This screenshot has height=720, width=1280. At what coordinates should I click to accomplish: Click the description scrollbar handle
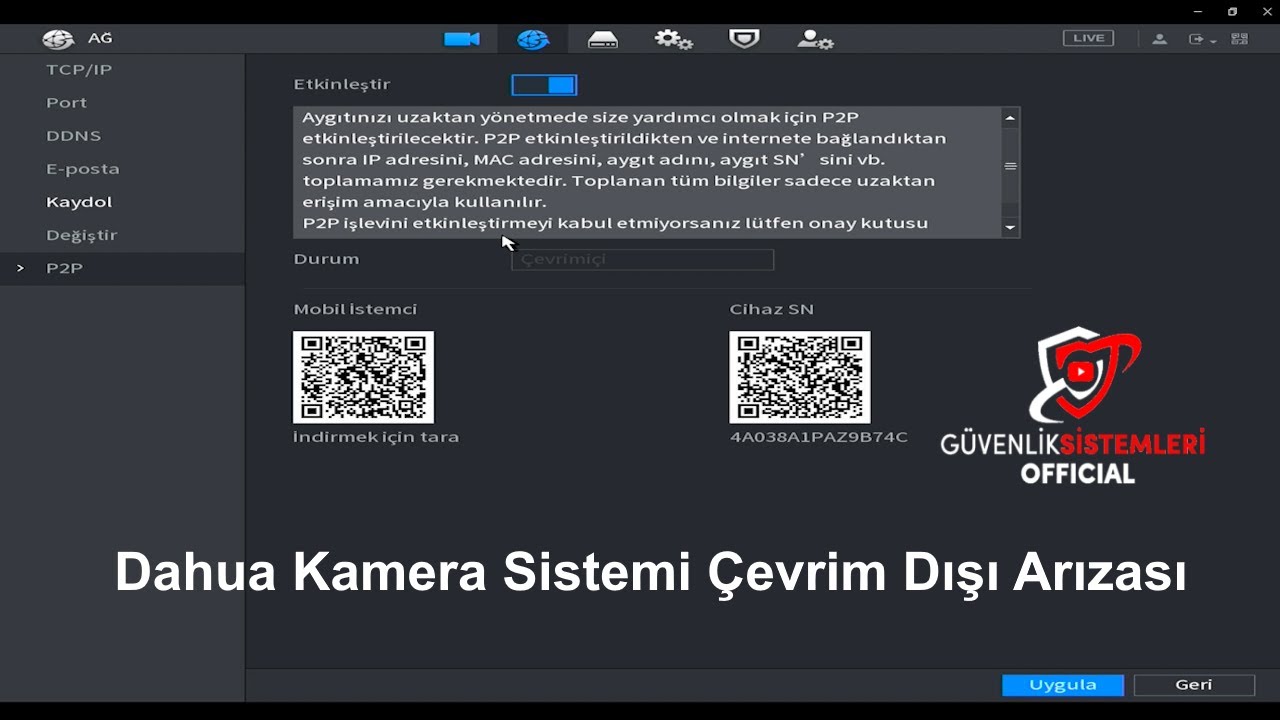click(1010, 166)
